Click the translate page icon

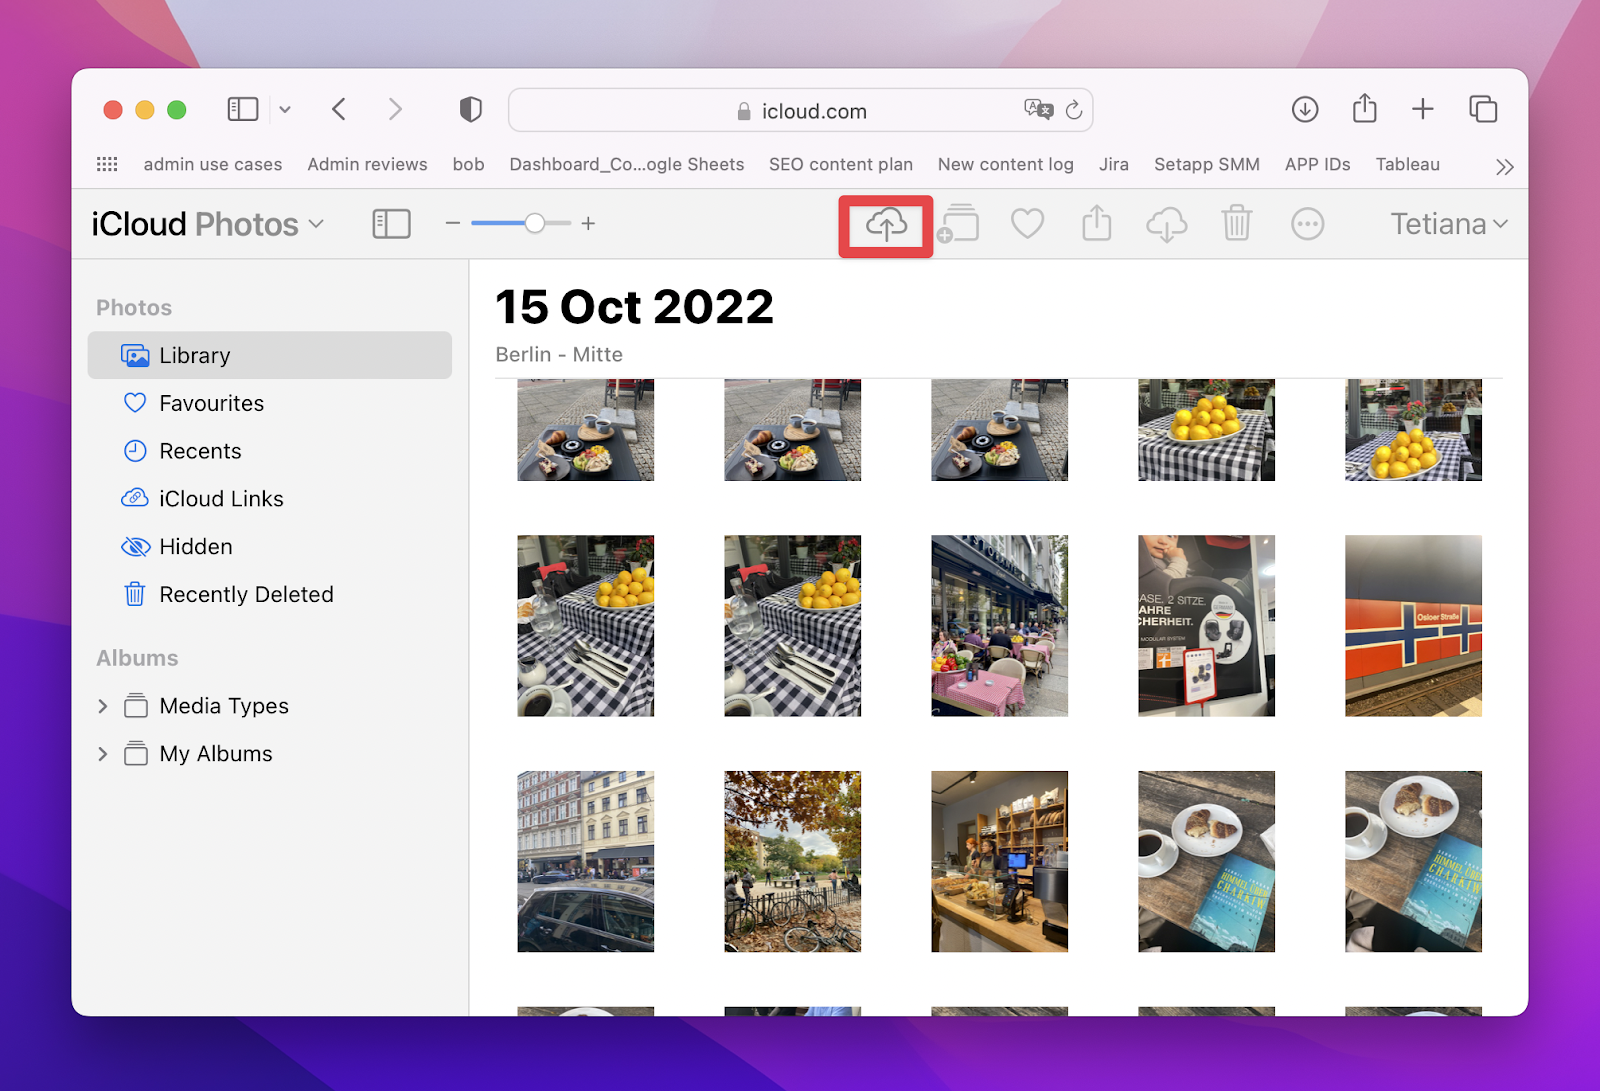(x=1038, y=109)
